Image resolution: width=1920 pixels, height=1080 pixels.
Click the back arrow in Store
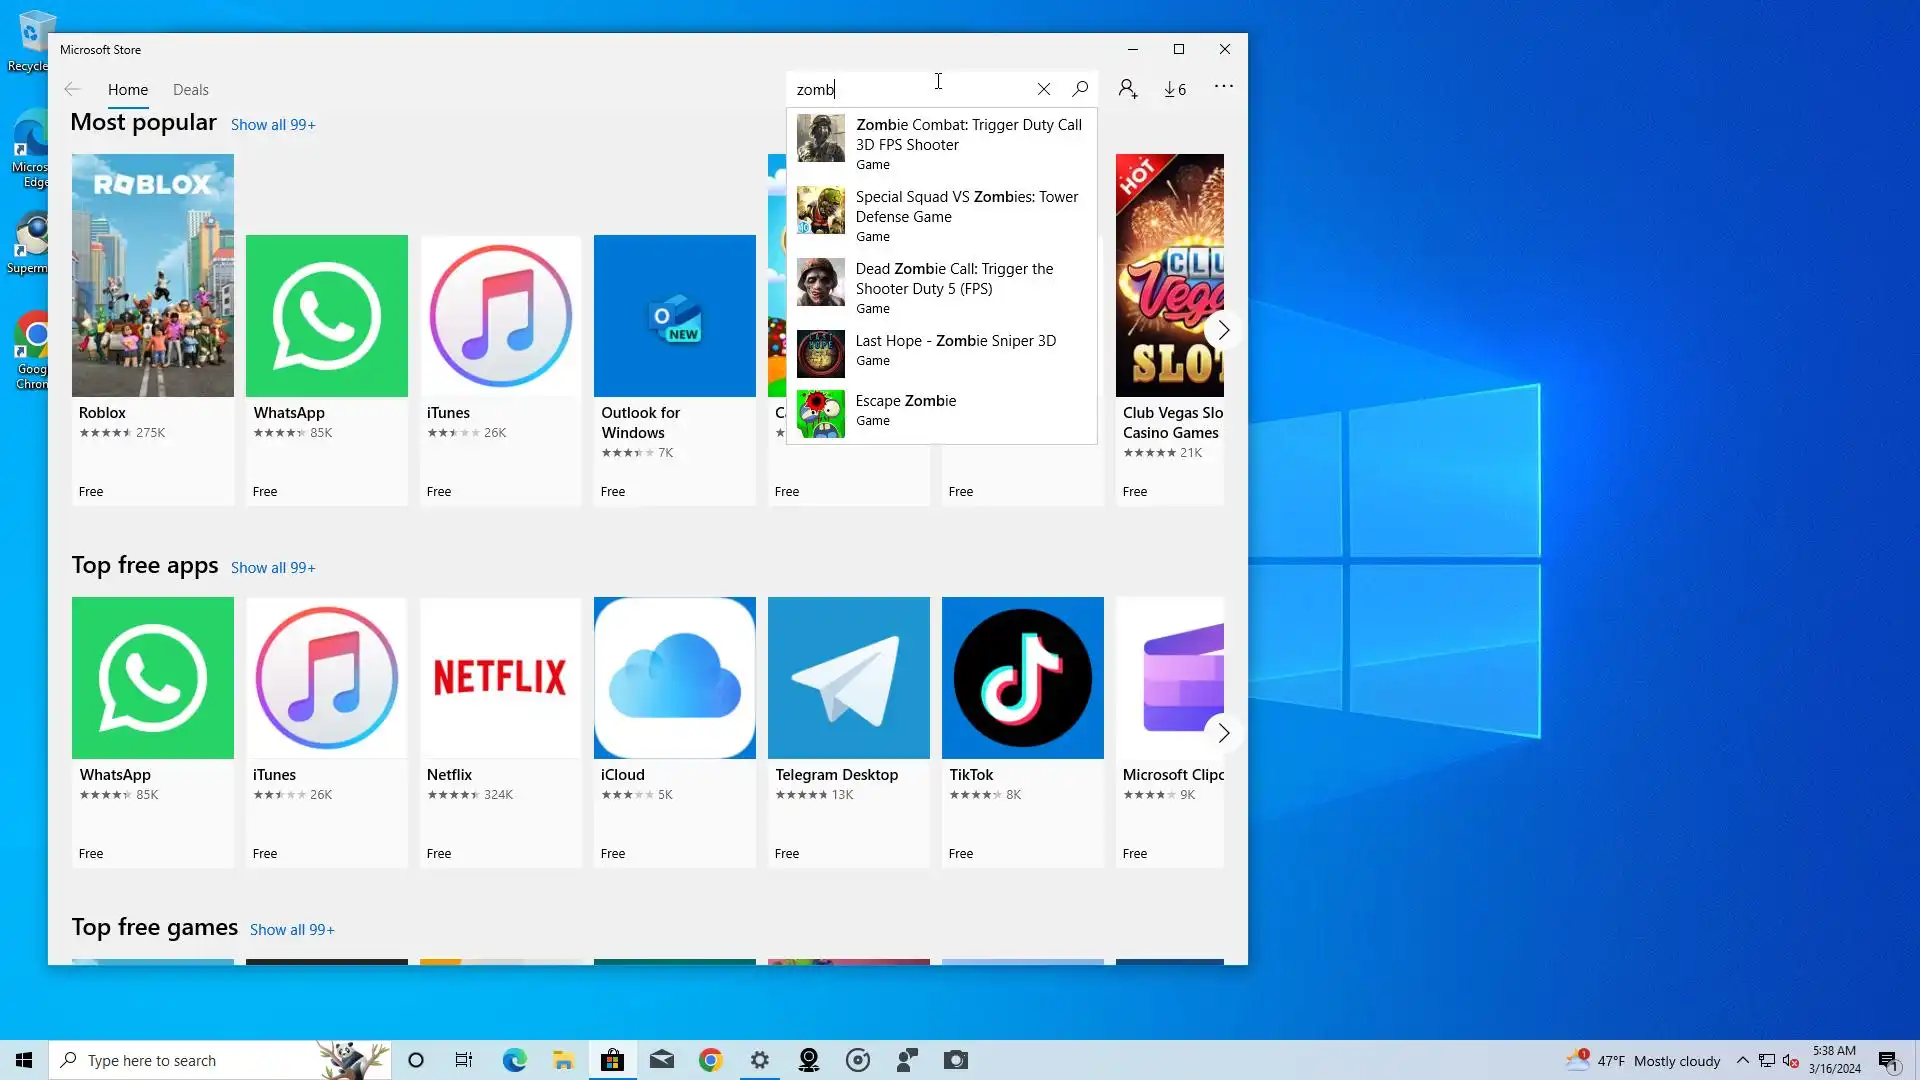click(72, 89)
